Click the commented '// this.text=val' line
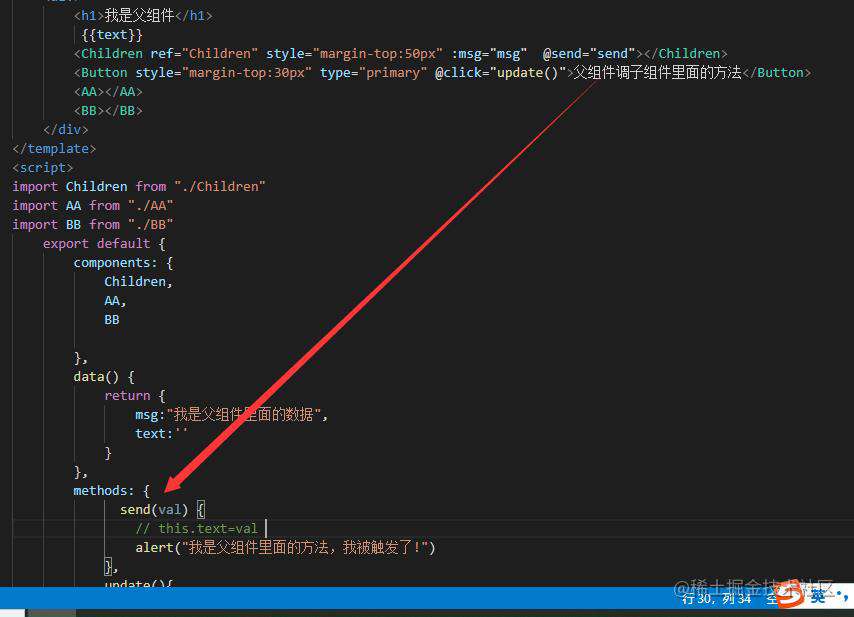This screenshot has height=617, width=854. pyautogui.click(x=197, y=529)
